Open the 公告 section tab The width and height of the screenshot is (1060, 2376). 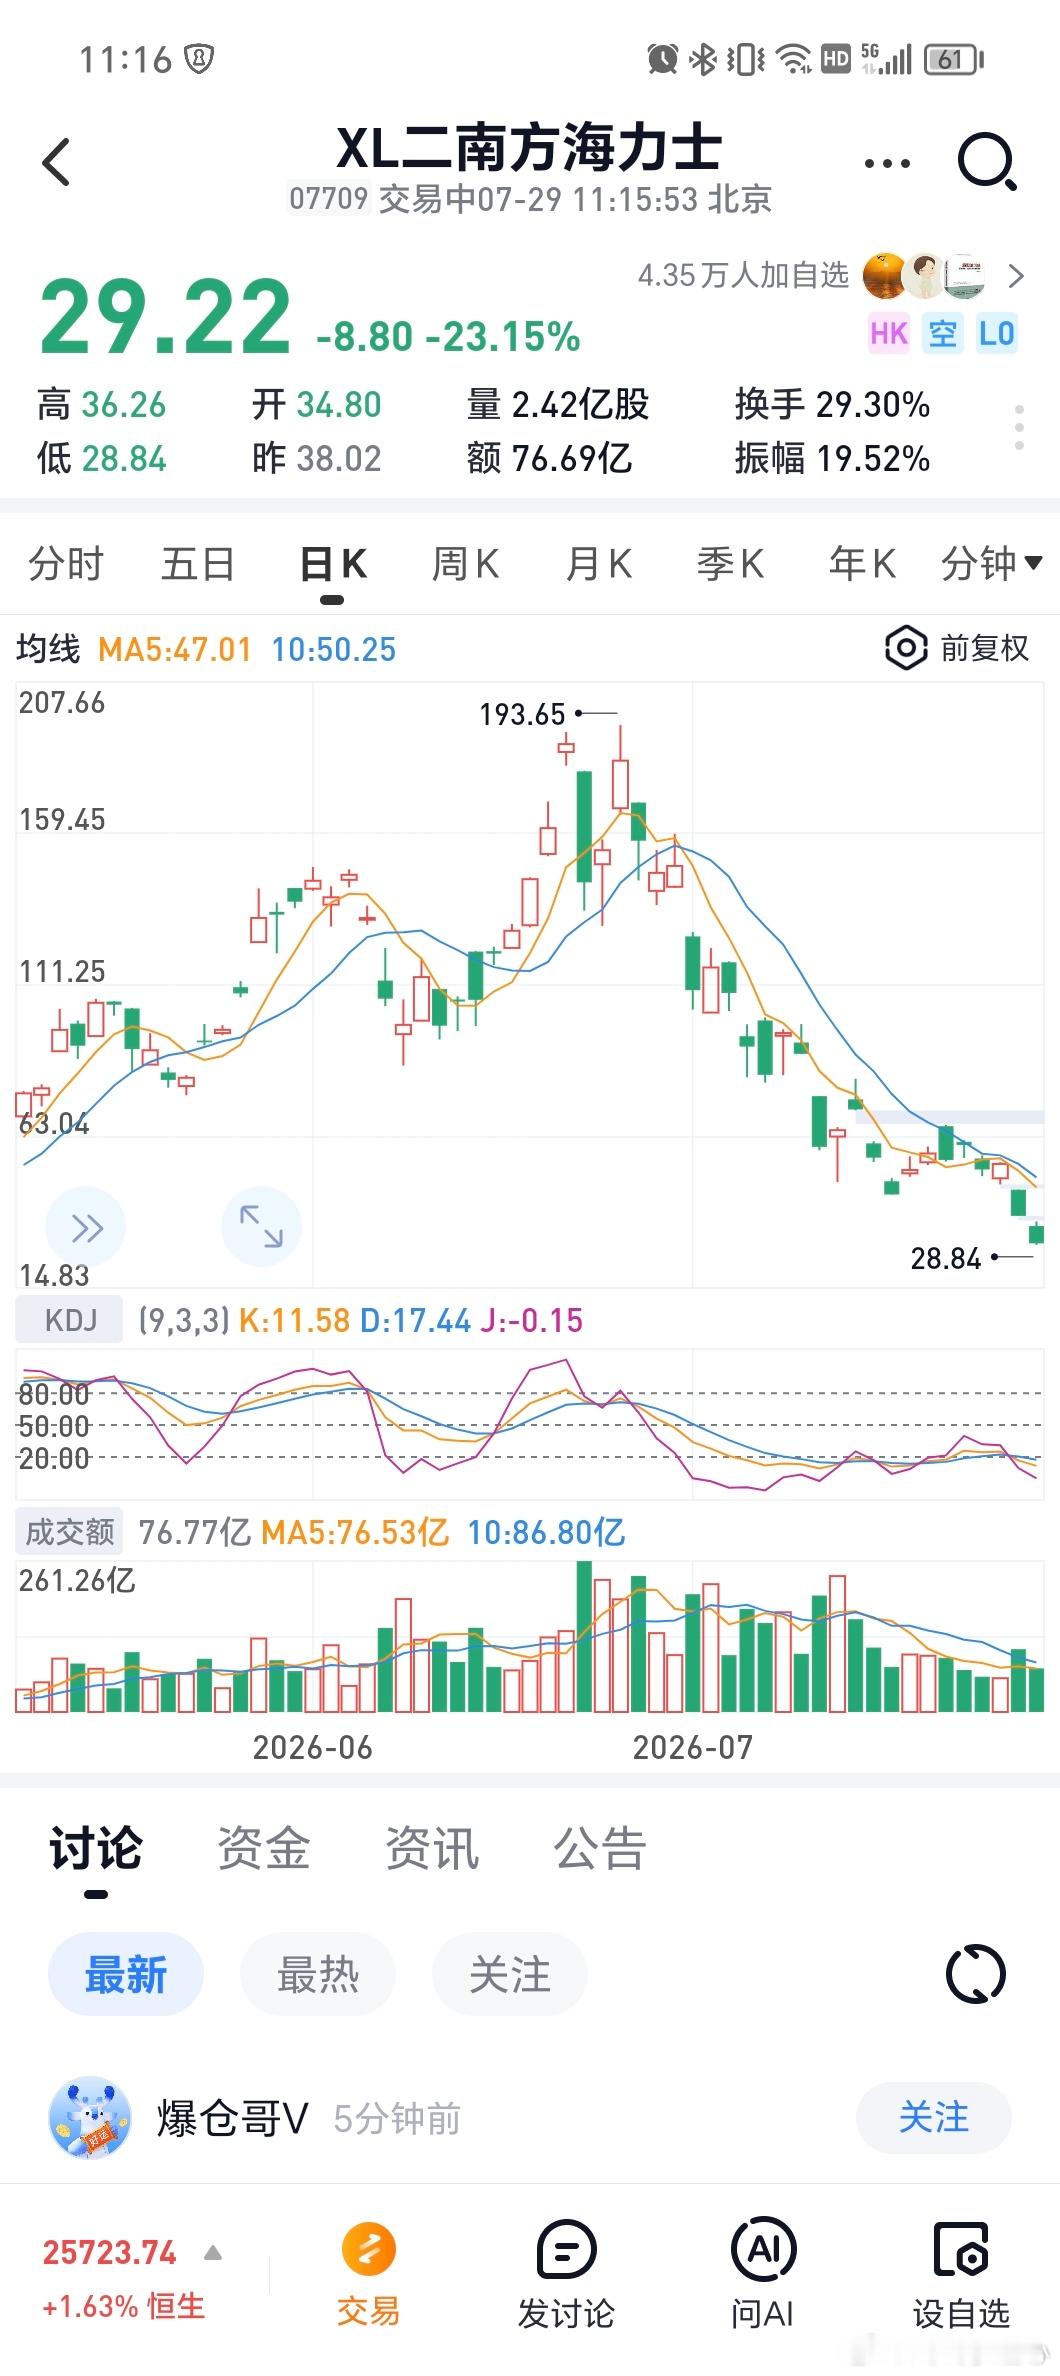point(600,1848)
